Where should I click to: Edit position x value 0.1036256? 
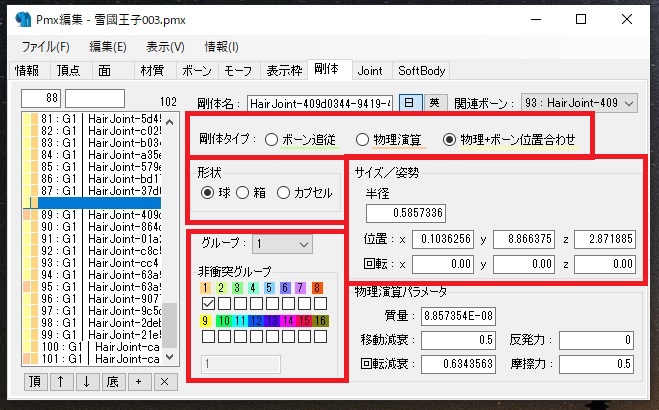[x=443, y=239]
